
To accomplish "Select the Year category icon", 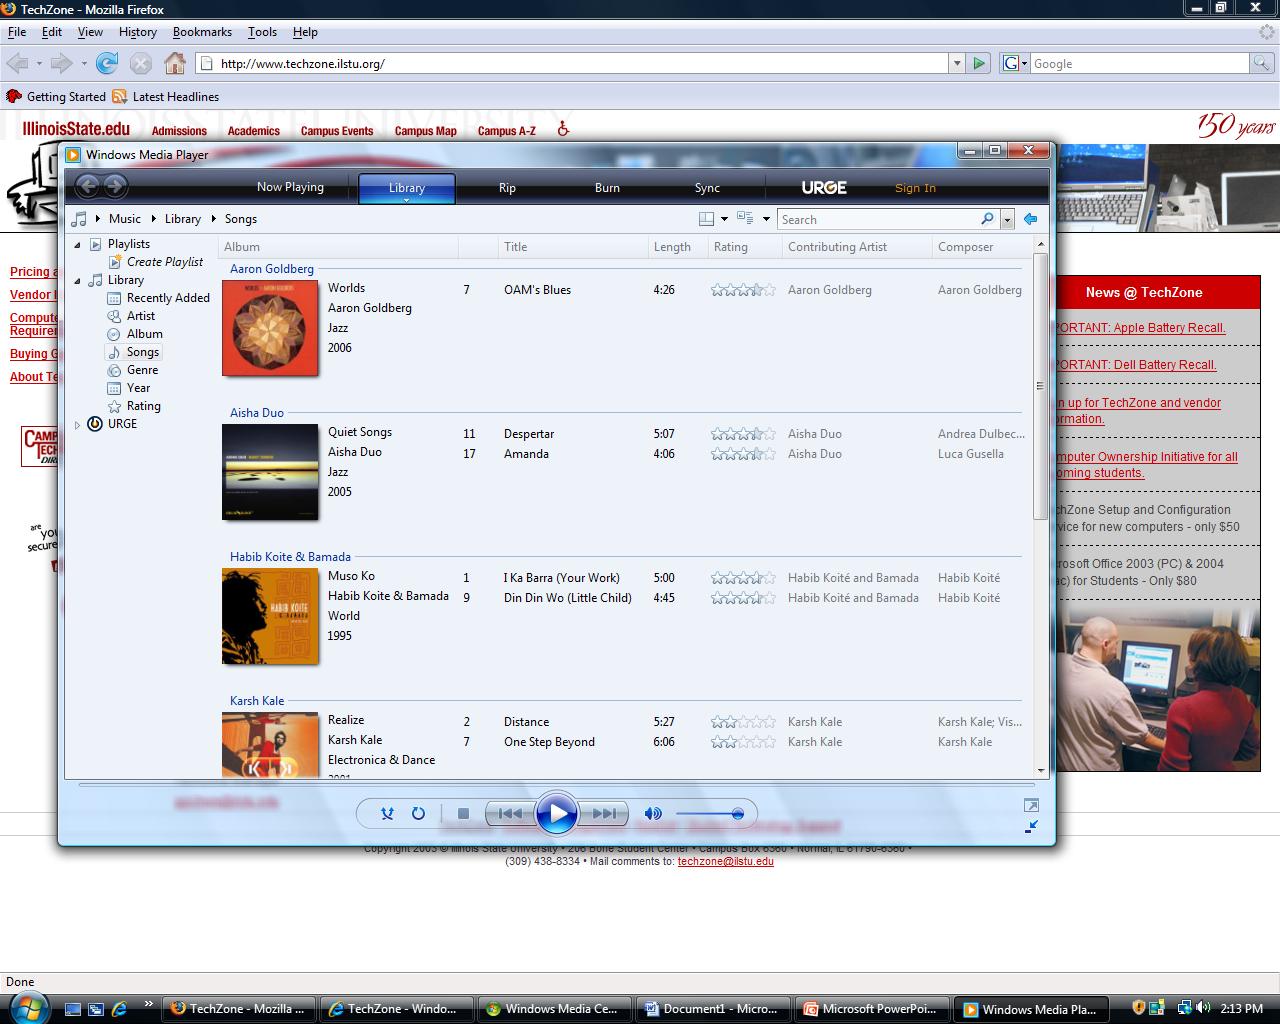I will [x=116, y=388].
